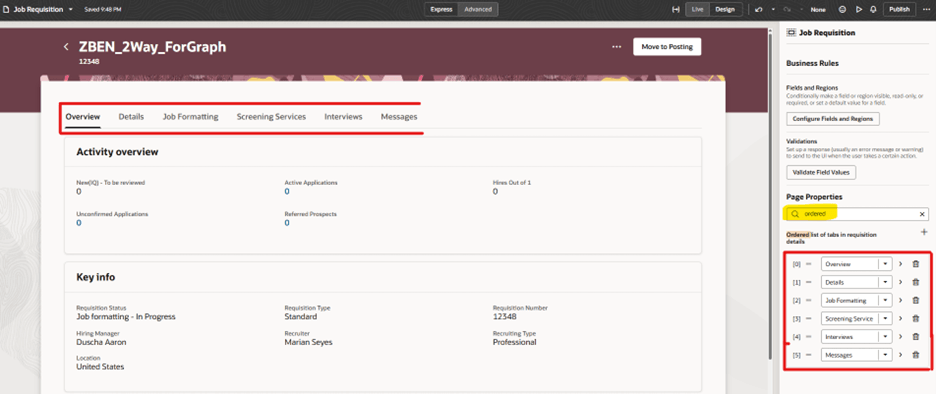Toggle Live view mode
Screen dimensions: 936x394
click(697, 10)
